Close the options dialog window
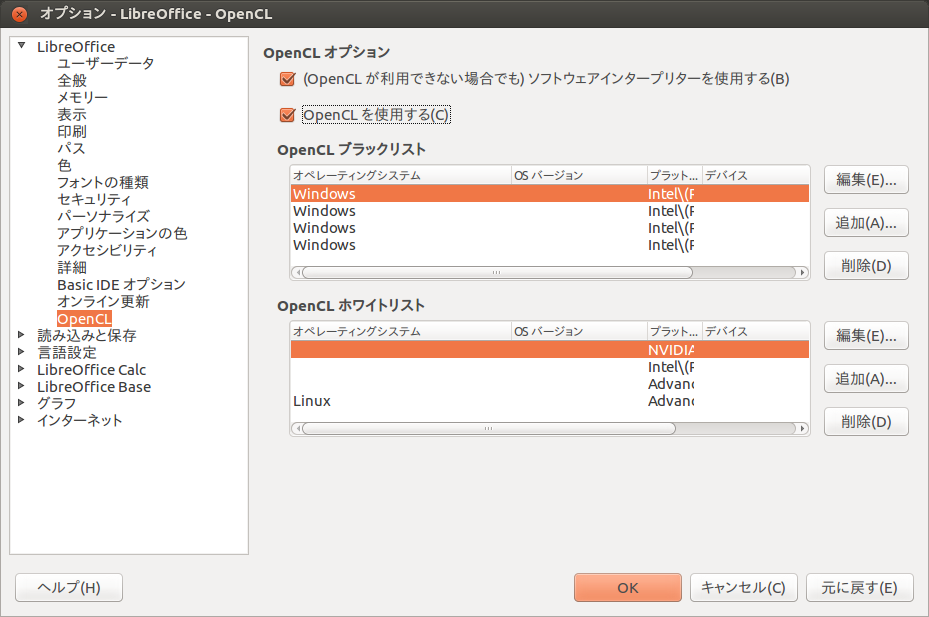Viewport: 929px width, 617px height. (20, 14)
